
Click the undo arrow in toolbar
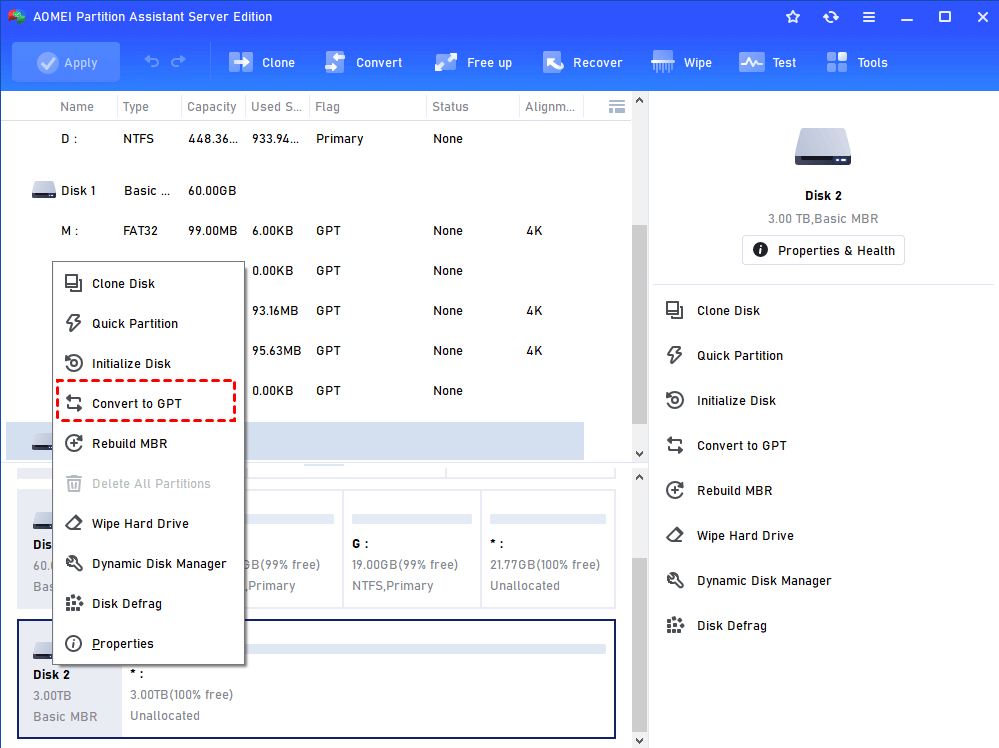(x=152, y=62)
